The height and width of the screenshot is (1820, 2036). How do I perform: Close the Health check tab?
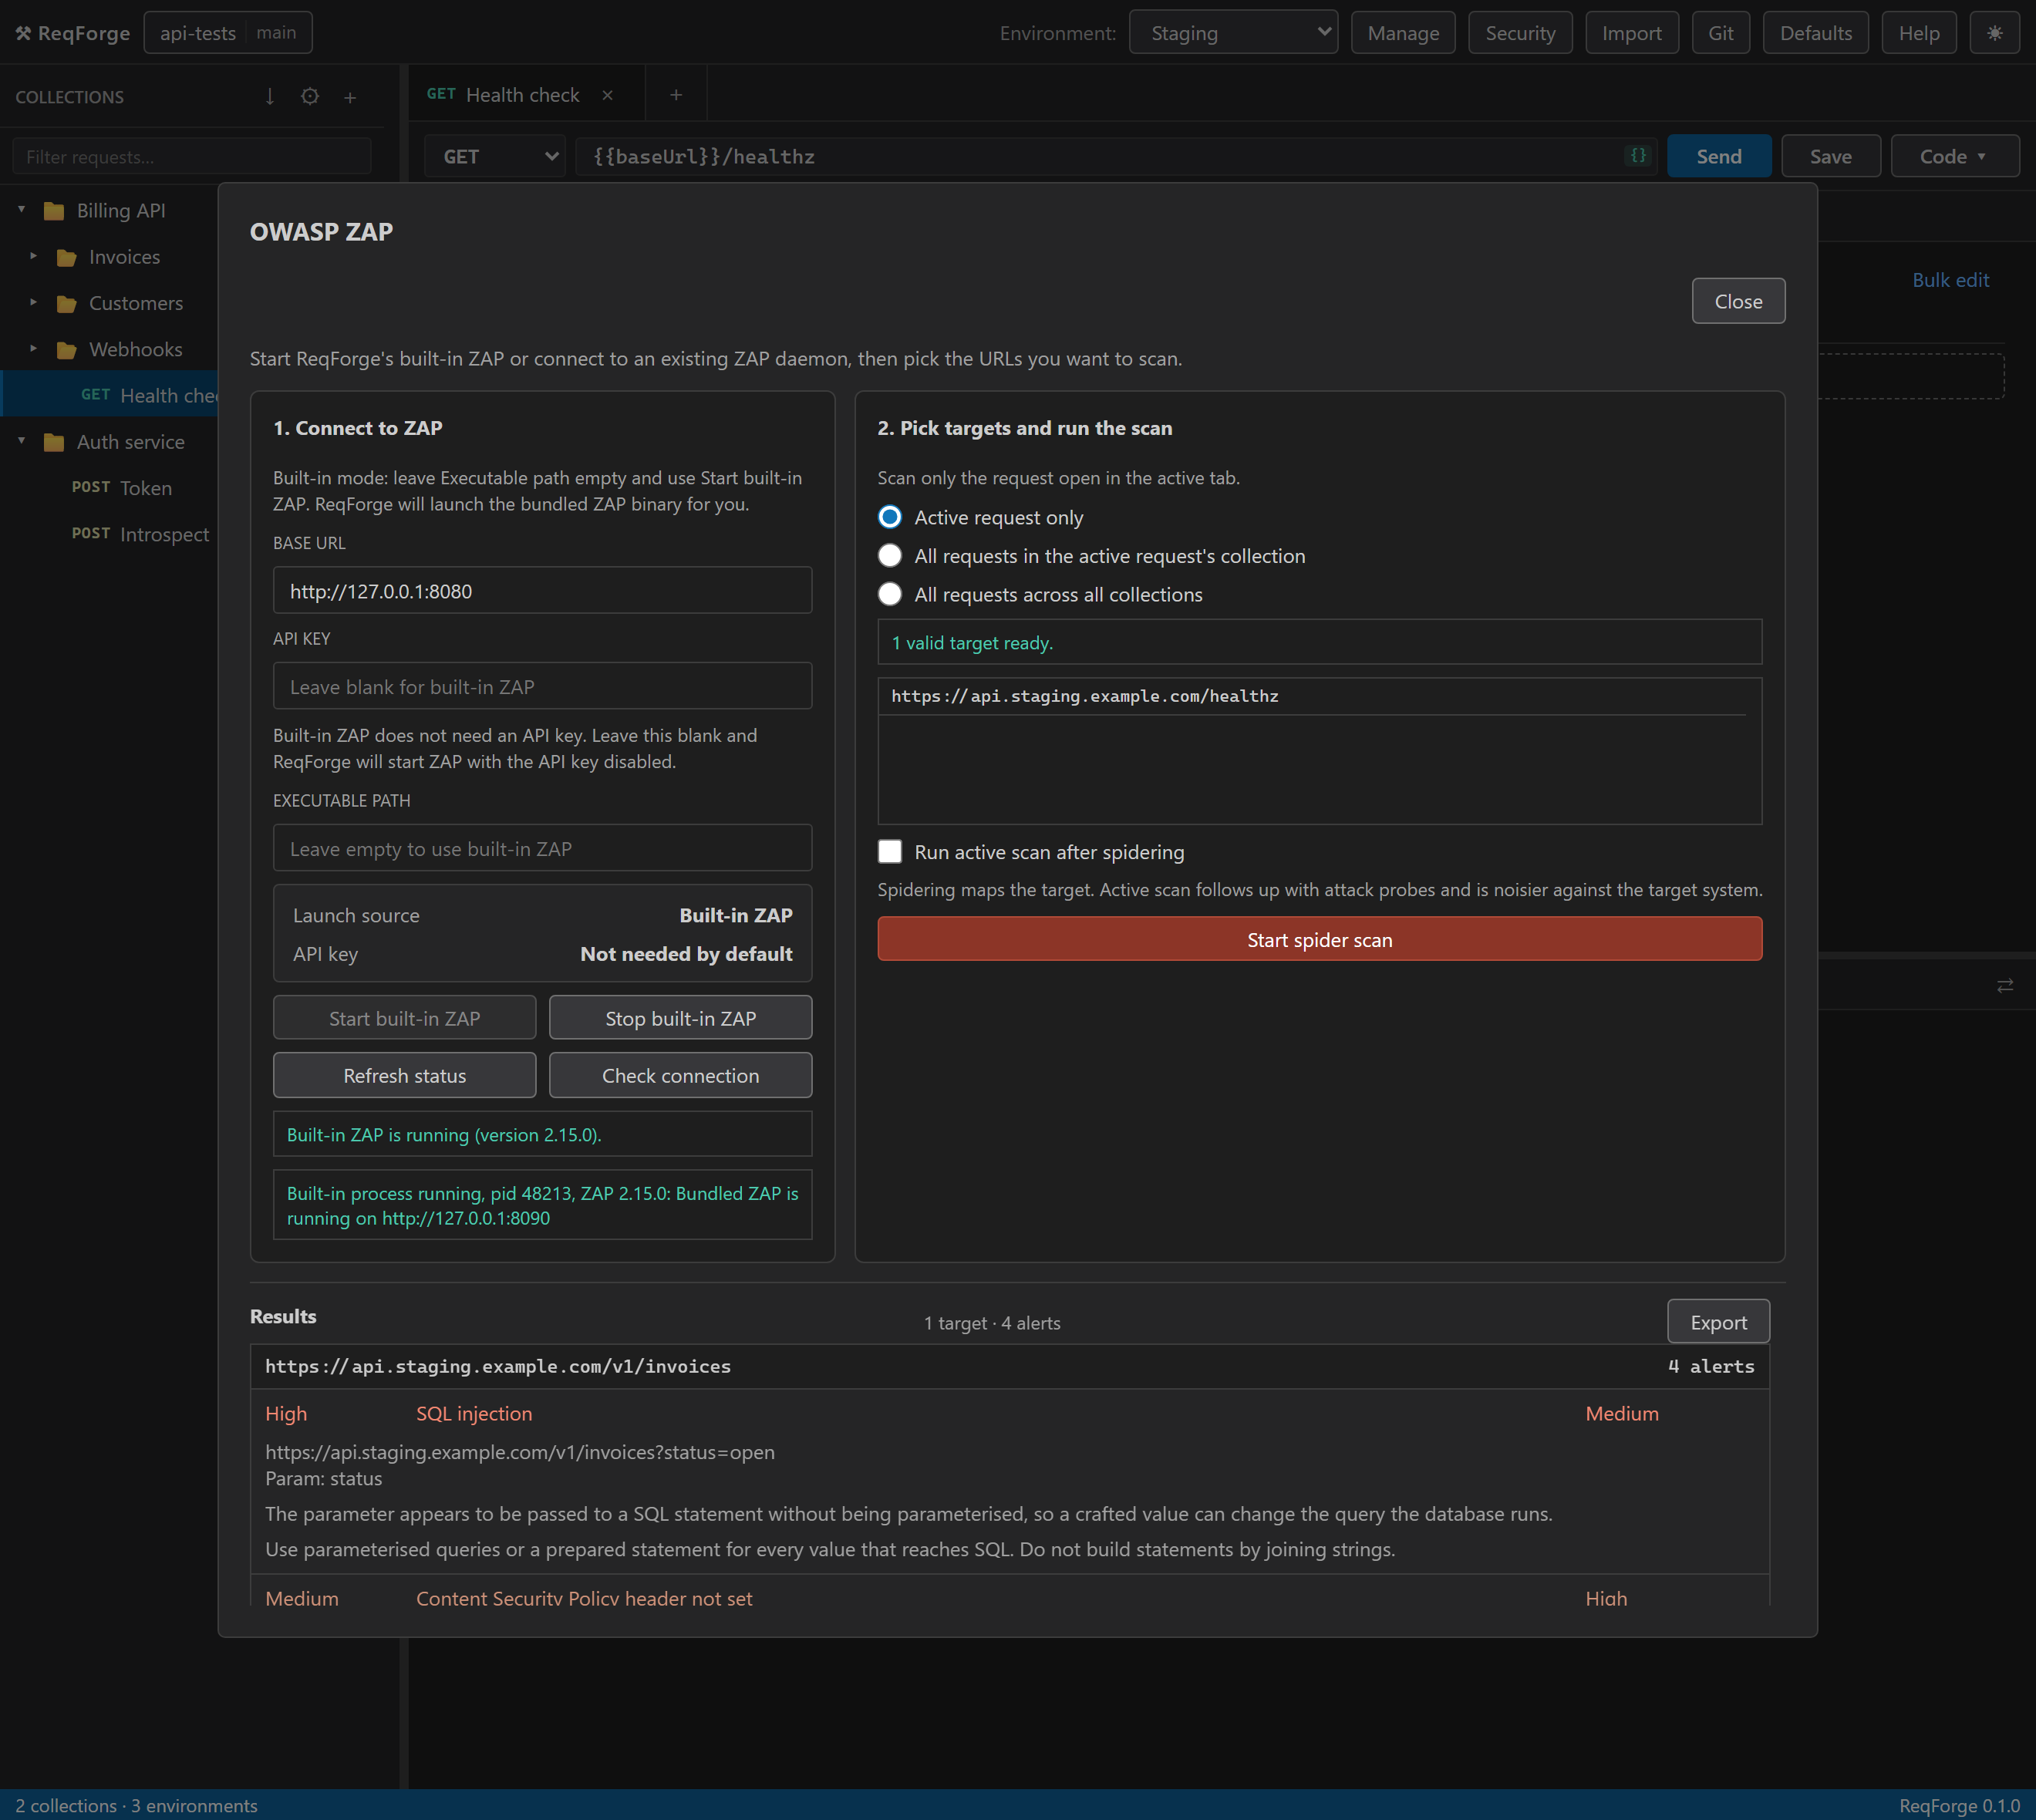(x=607, y=95)
